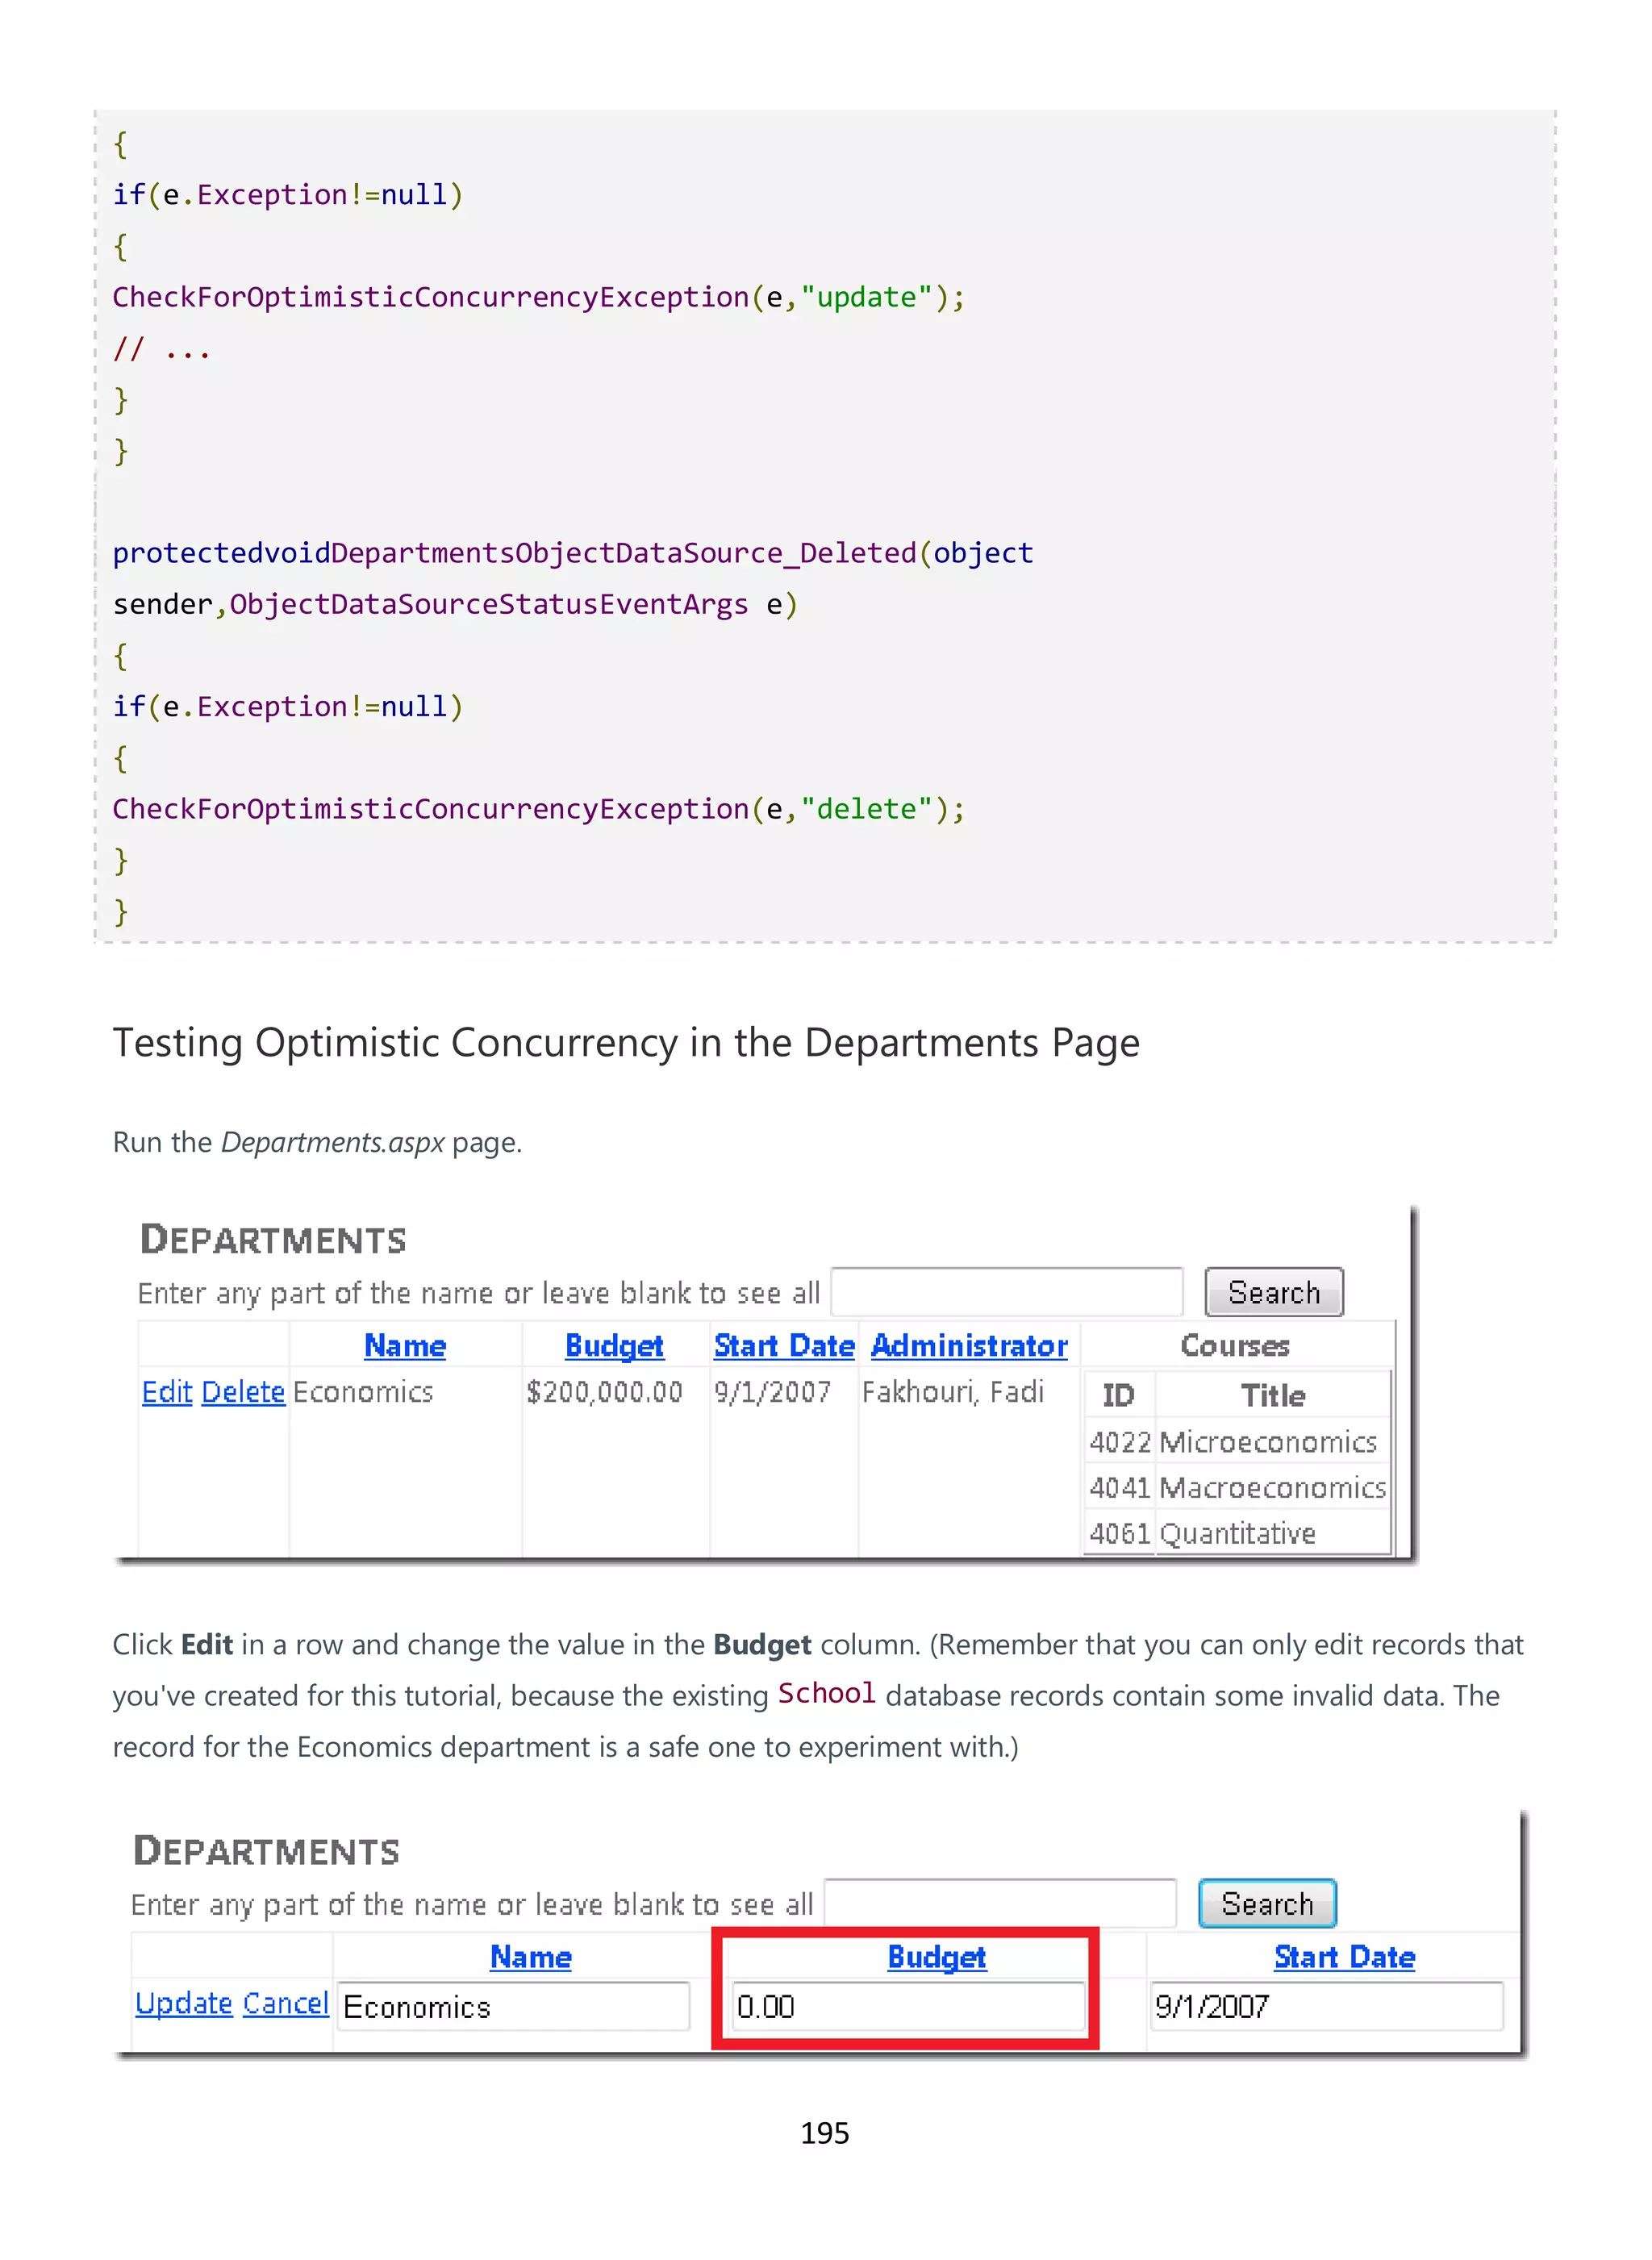Click the Economics name text field
Screen dimensions: 1652x2260
point(513,2006)
